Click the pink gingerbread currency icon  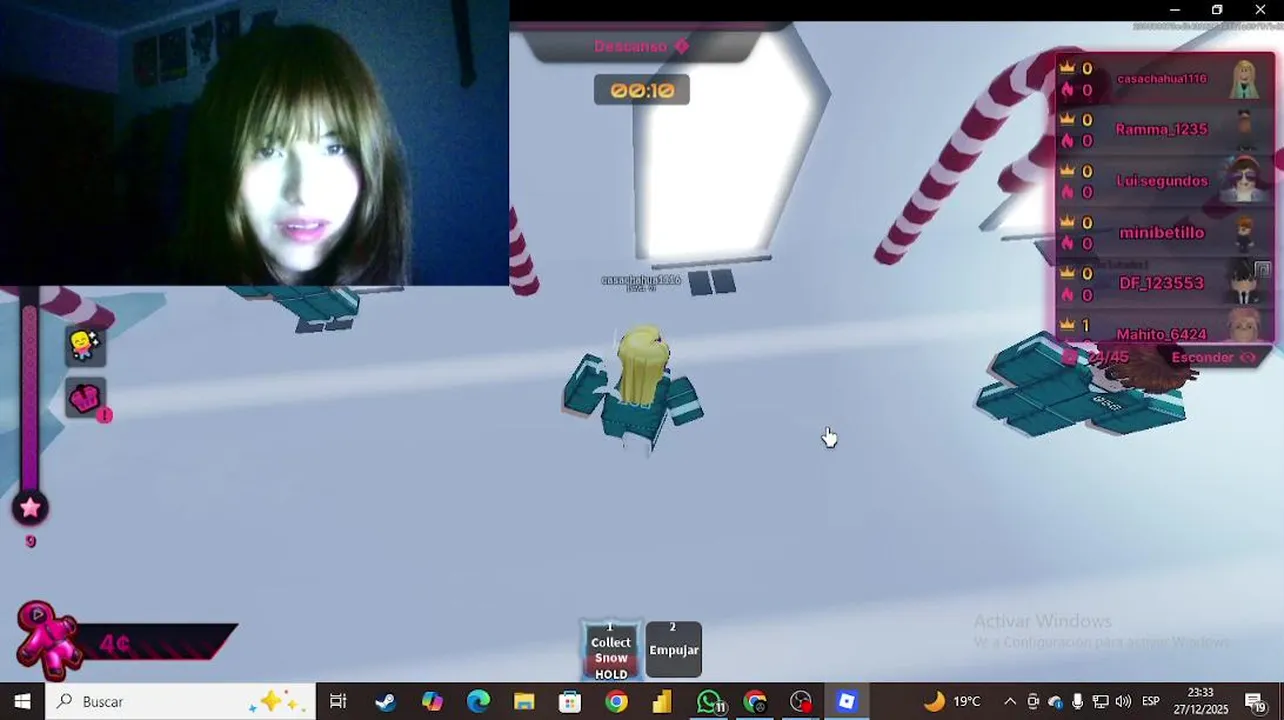tap(47, 640)
